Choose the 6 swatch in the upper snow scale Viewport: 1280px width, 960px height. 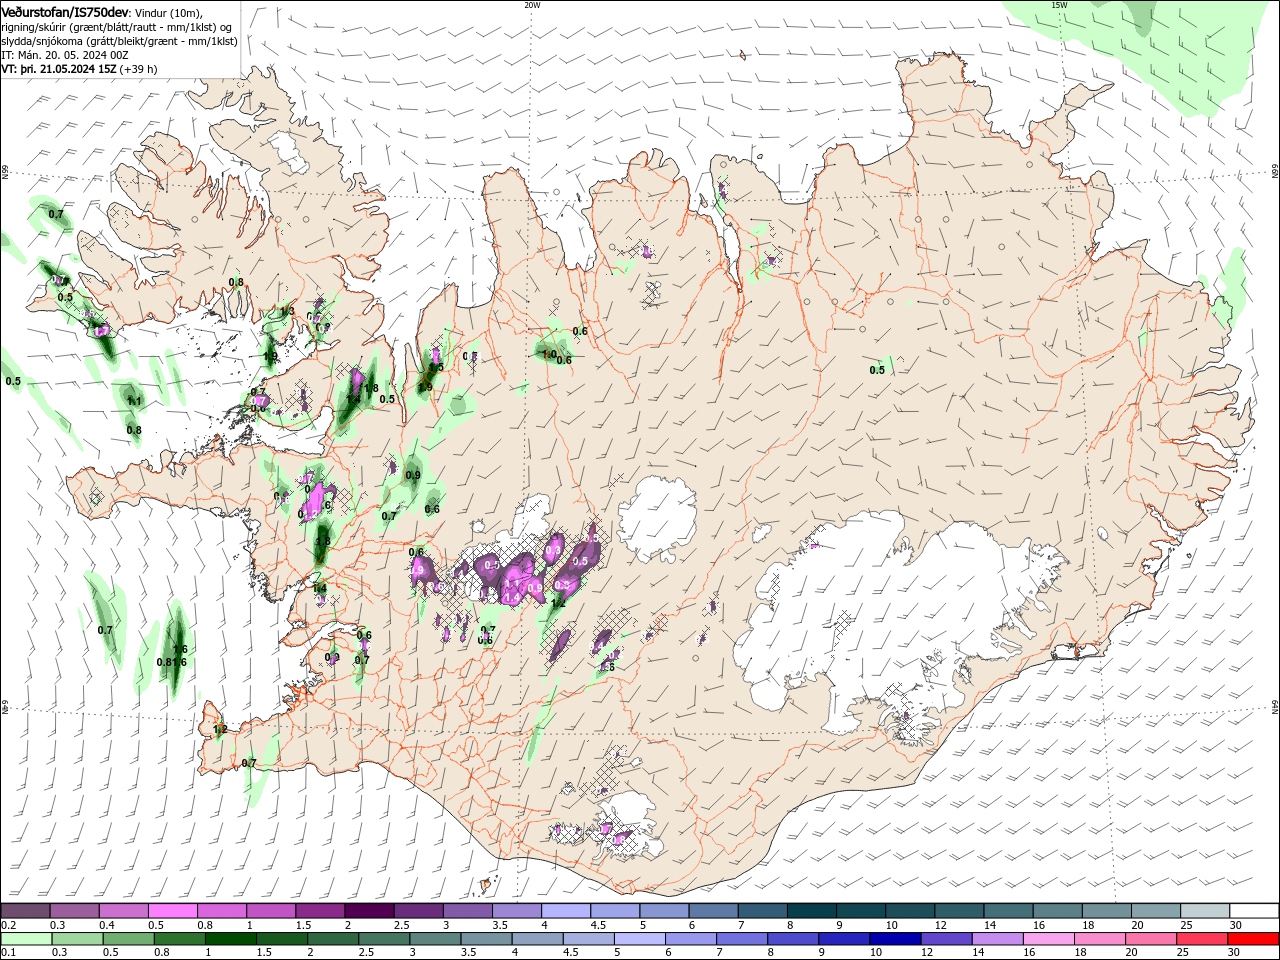[713, 911]
